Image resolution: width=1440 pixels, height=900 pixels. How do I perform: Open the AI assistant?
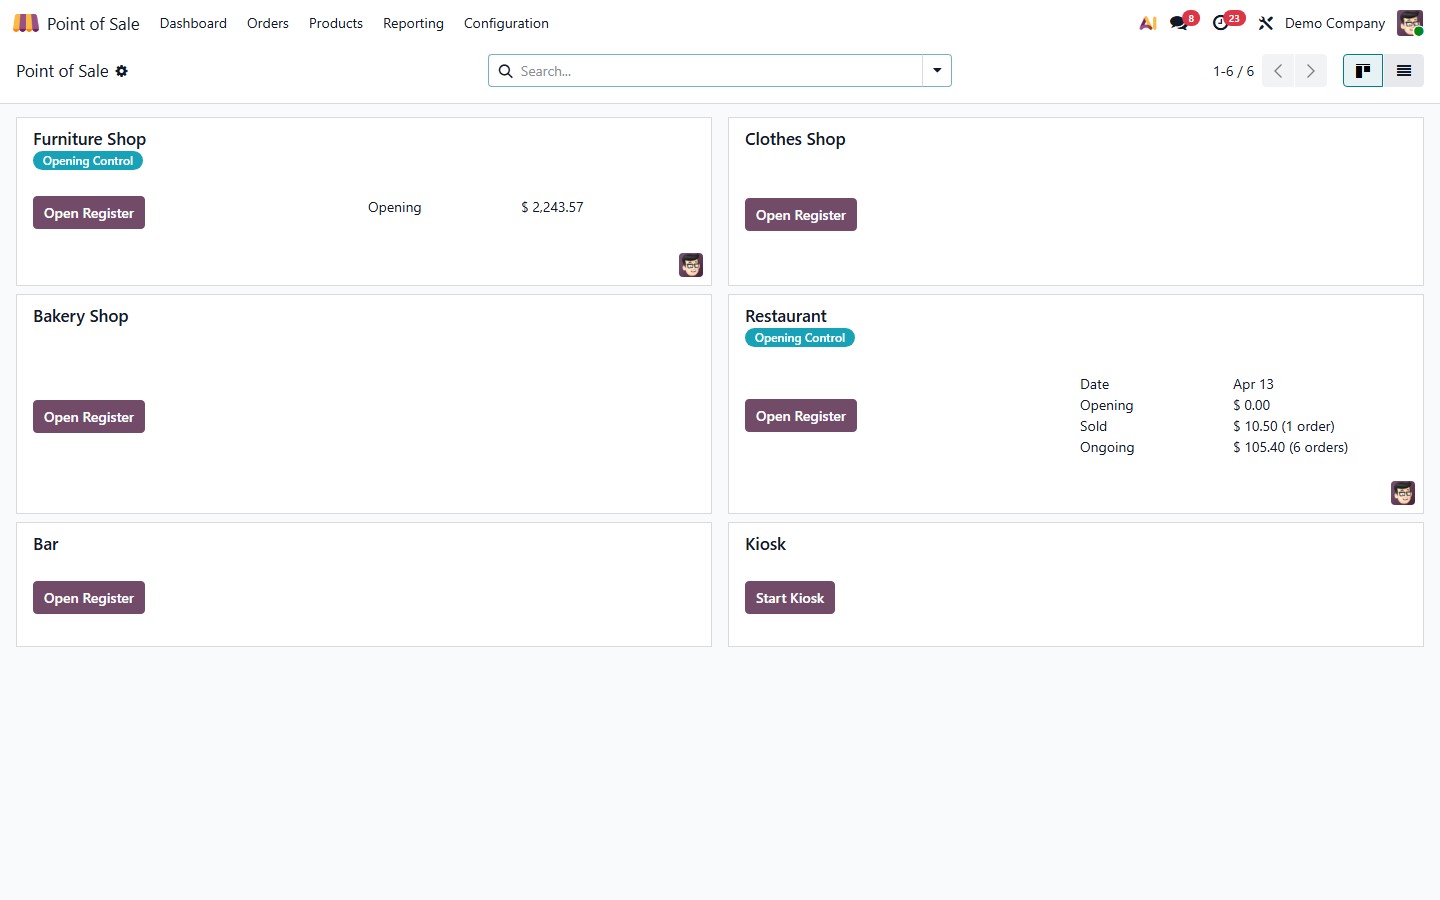1147,22
